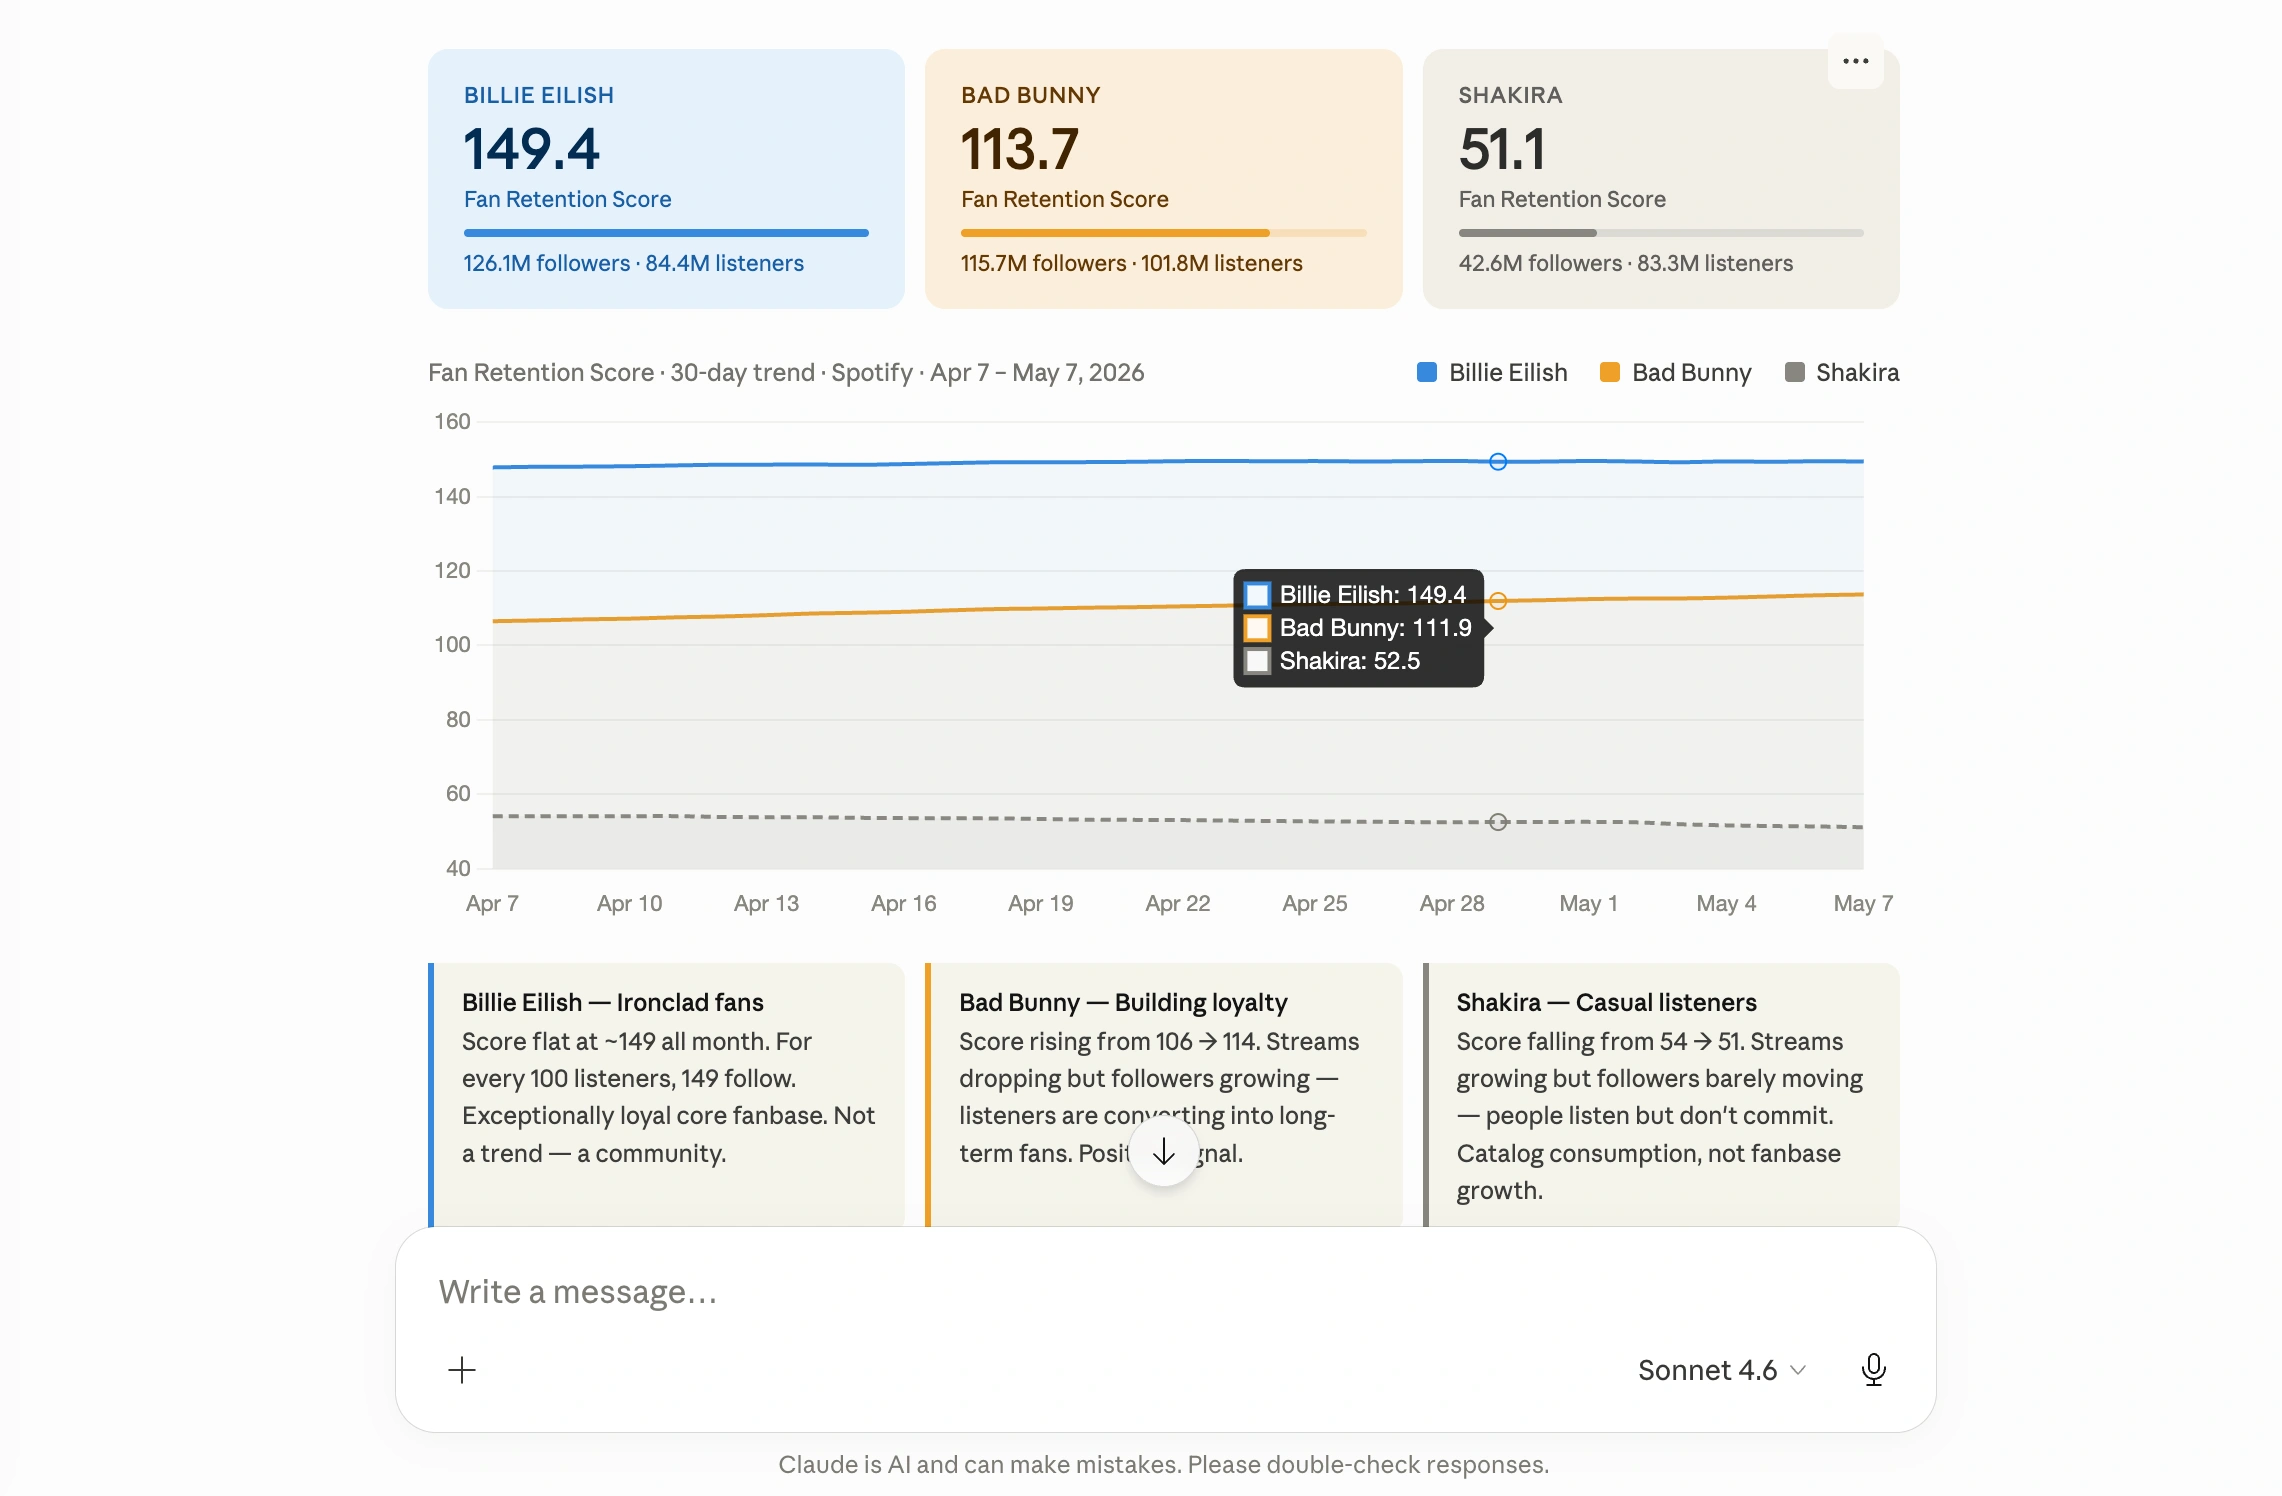Select the Bad Bunny score card
The image size is (2282, 1496).
(1163, 178)
